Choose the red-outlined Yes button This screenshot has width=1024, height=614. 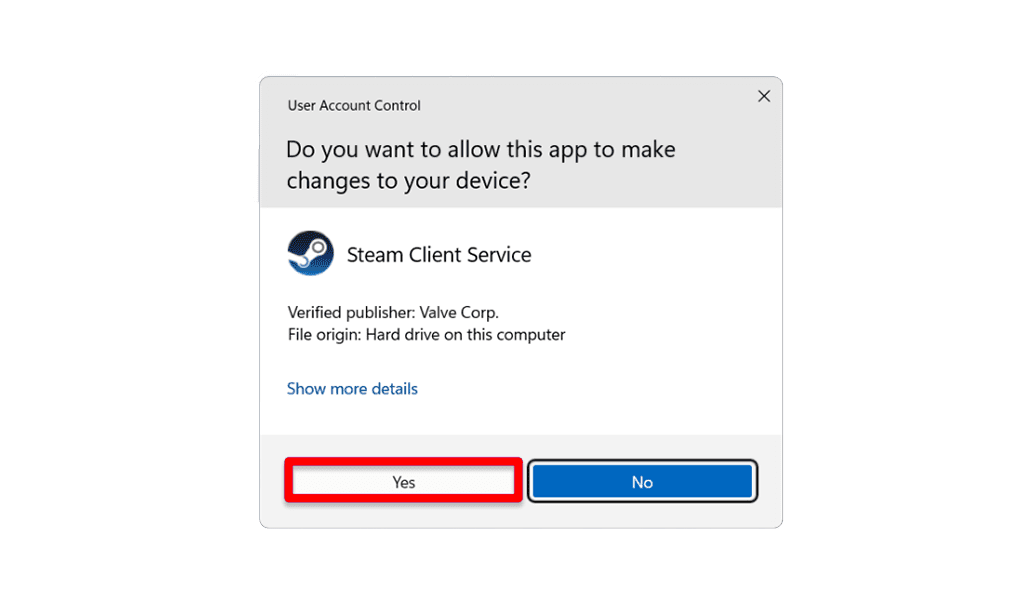404,481
